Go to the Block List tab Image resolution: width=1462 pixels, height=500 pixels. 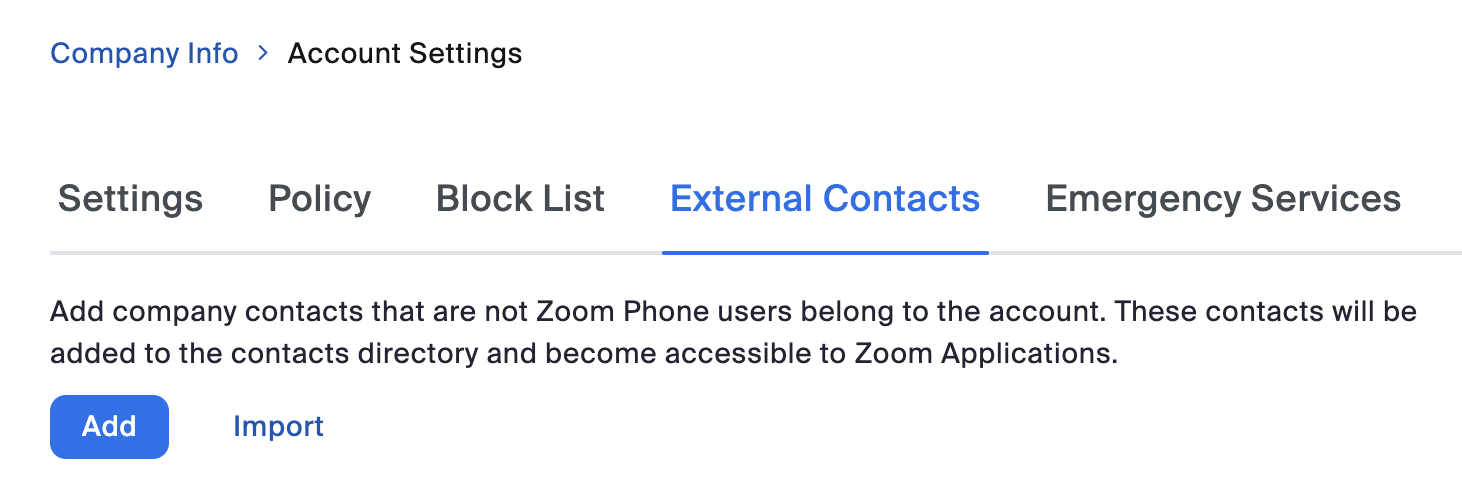(520, 198)
